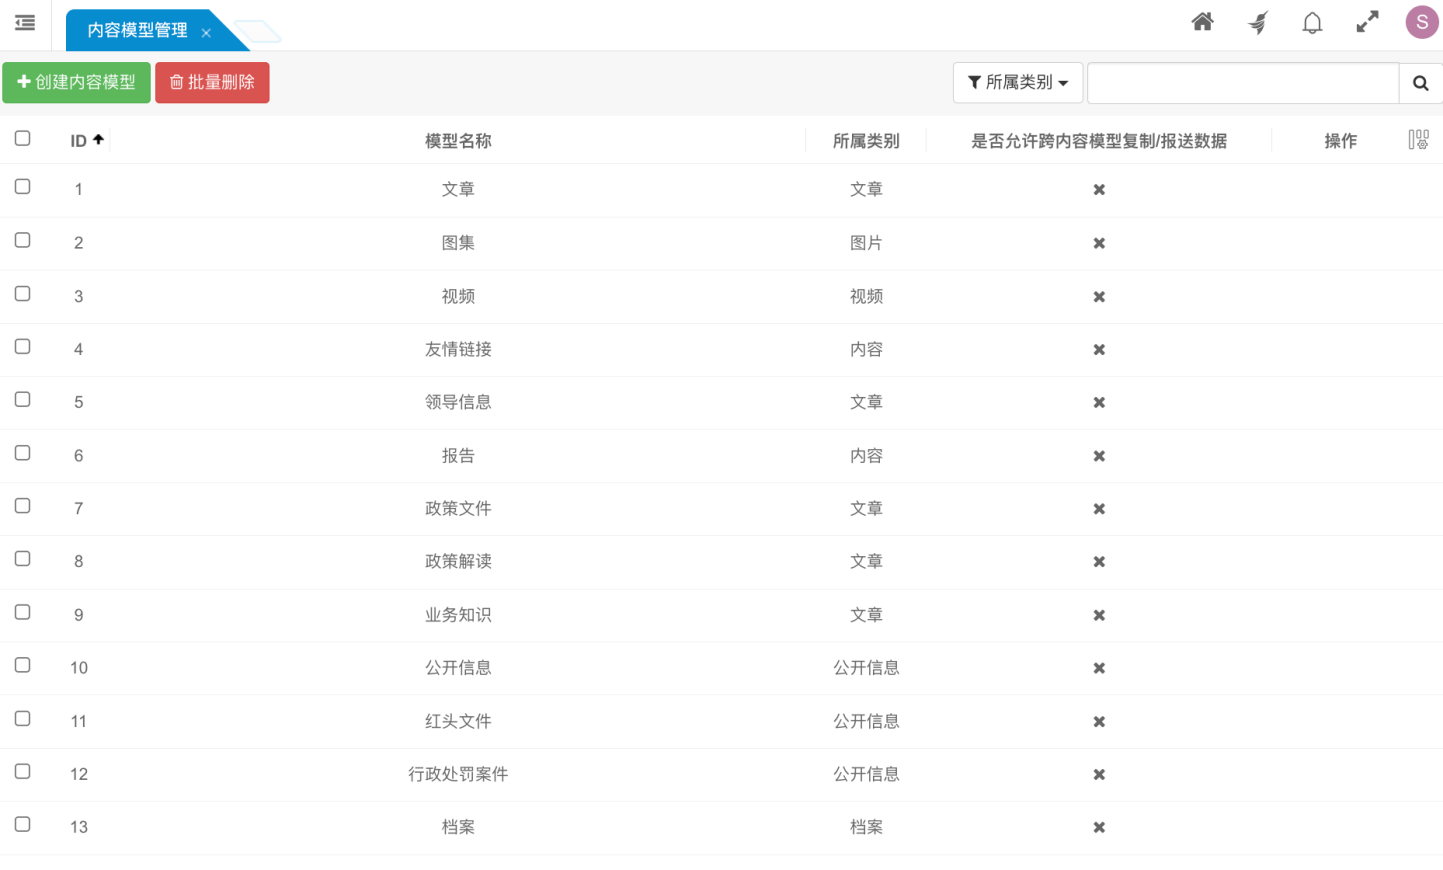Close the 内容模型管理 tab
The image size is (1443, 870).
coord(206,32)
